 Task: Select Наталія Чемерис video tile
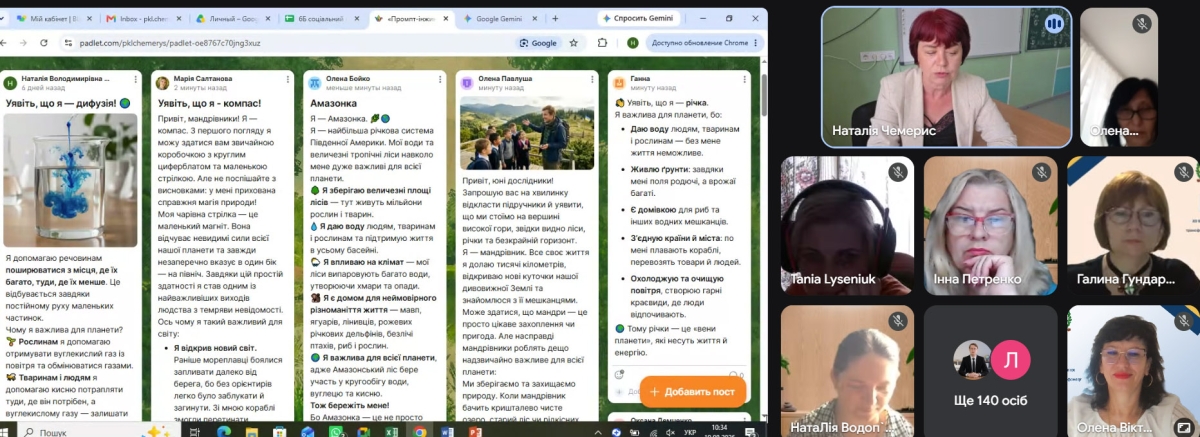click(946, 77)
